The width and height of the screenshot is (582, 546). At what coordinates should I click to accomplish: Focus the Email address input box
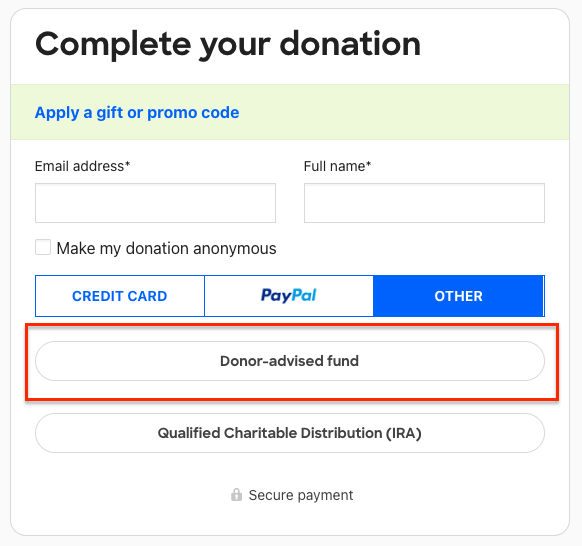click(156, 203)
